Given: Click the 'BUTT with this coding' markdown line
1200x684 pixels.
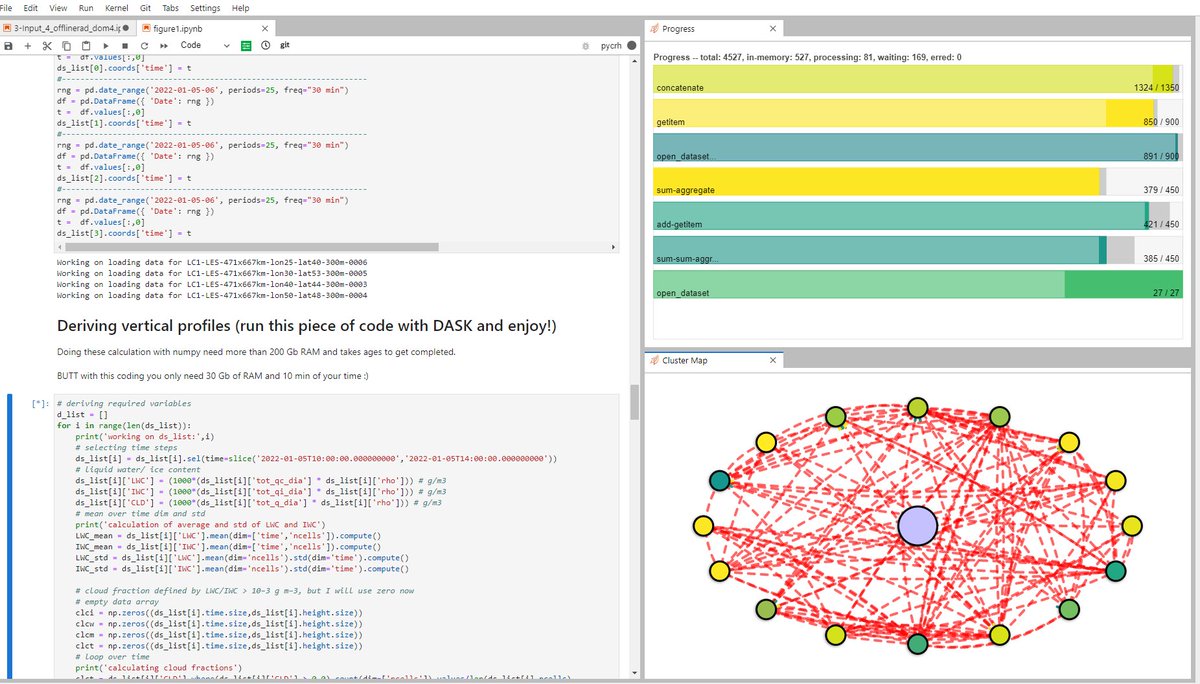Looking at the screenshot, I should click(x=212, y=377).
